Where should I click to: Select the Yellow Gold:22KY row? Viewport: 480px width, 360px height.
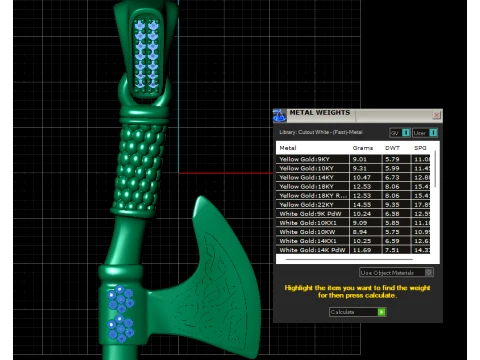pyautogui.click(x=353, y=205)
